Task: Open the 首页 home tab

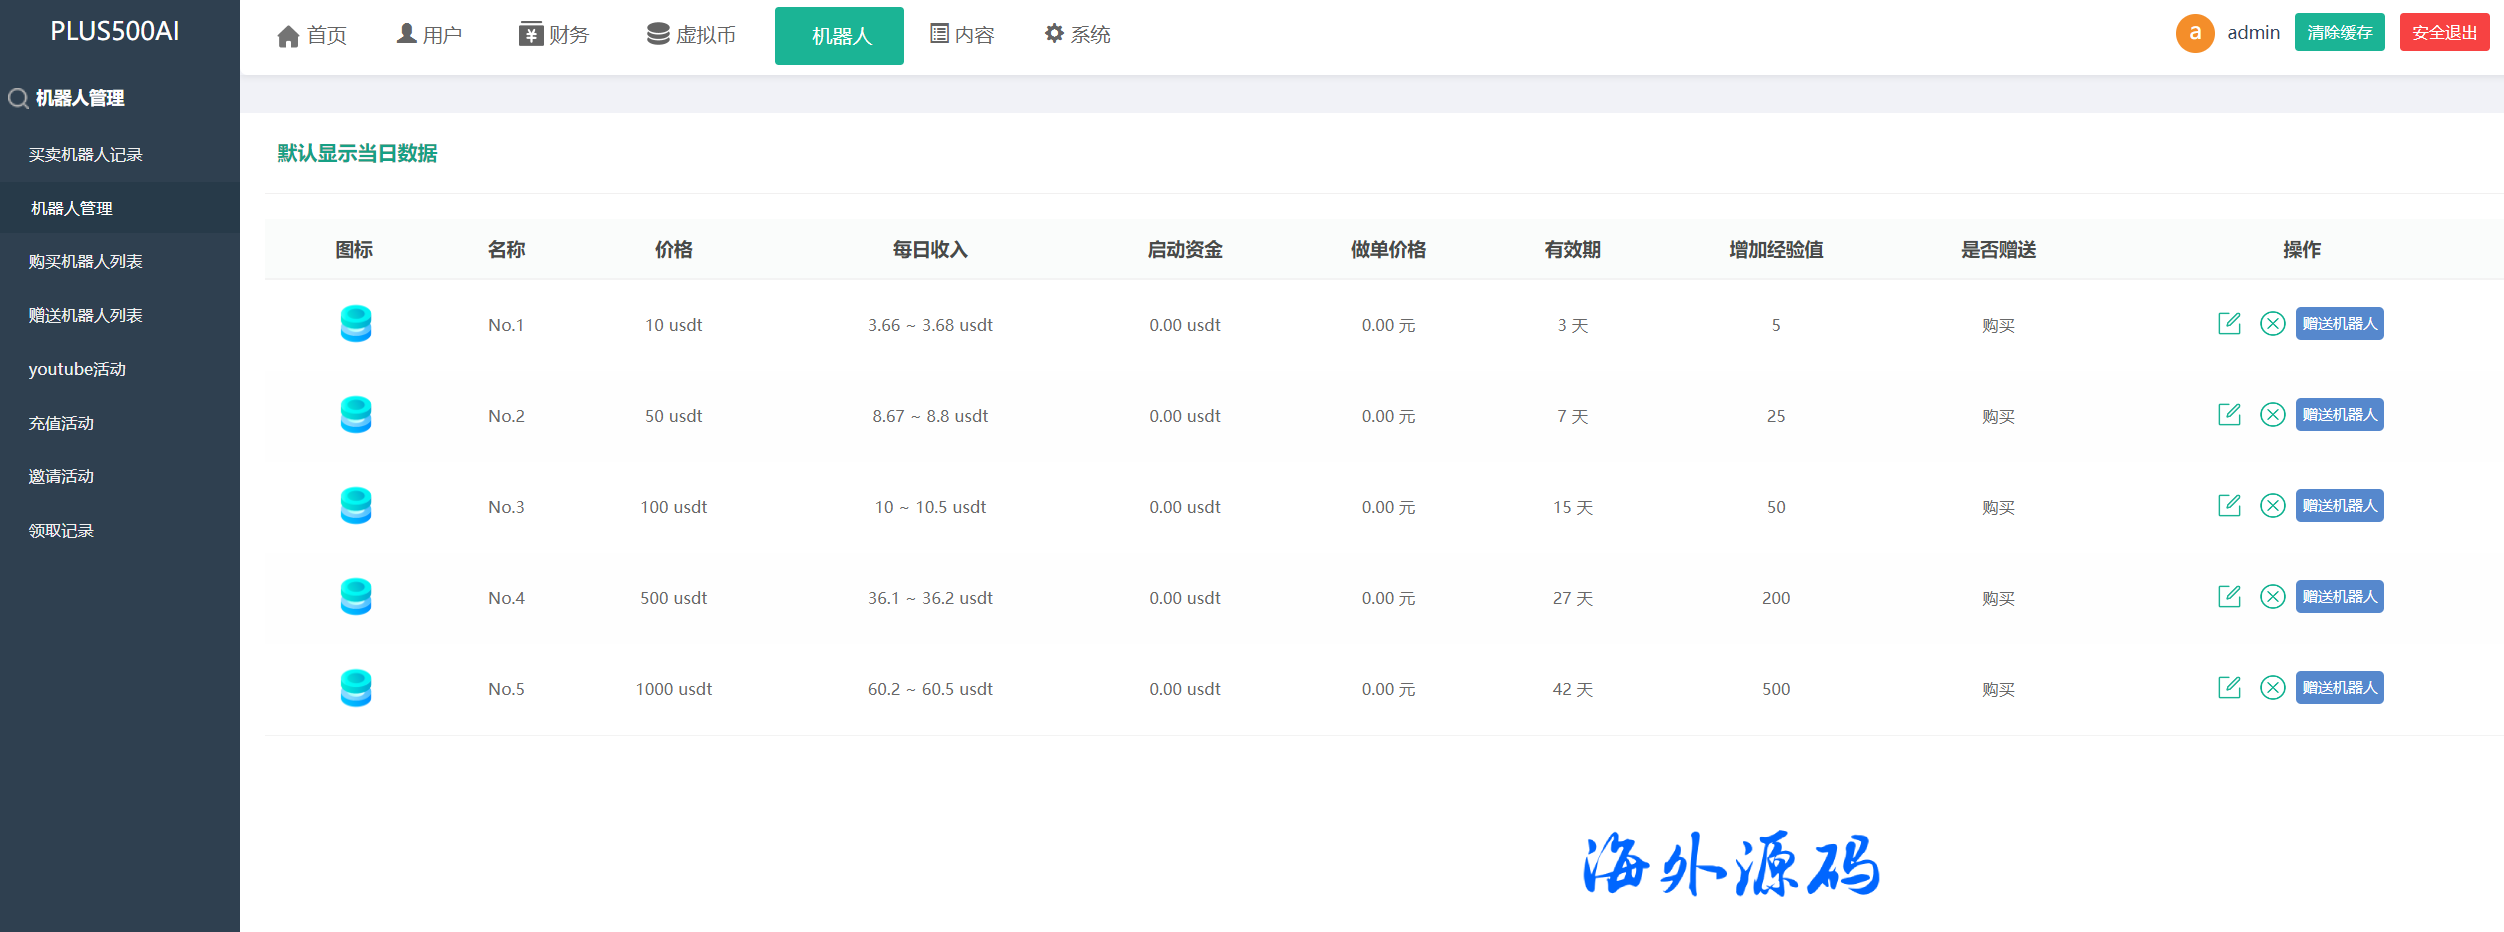Action: coord(312,36)
